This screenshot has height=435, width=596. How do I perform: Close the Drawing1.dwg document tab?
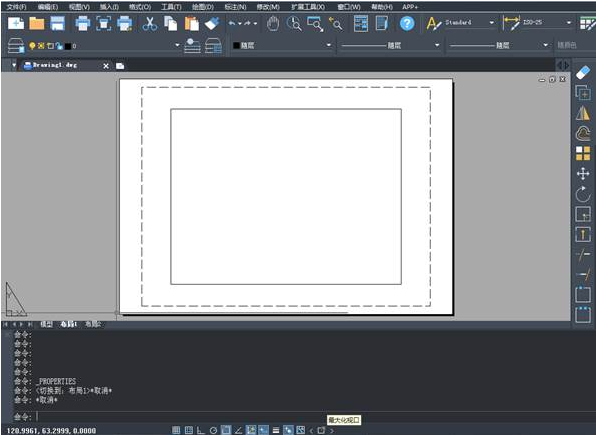tap(106, 66)
